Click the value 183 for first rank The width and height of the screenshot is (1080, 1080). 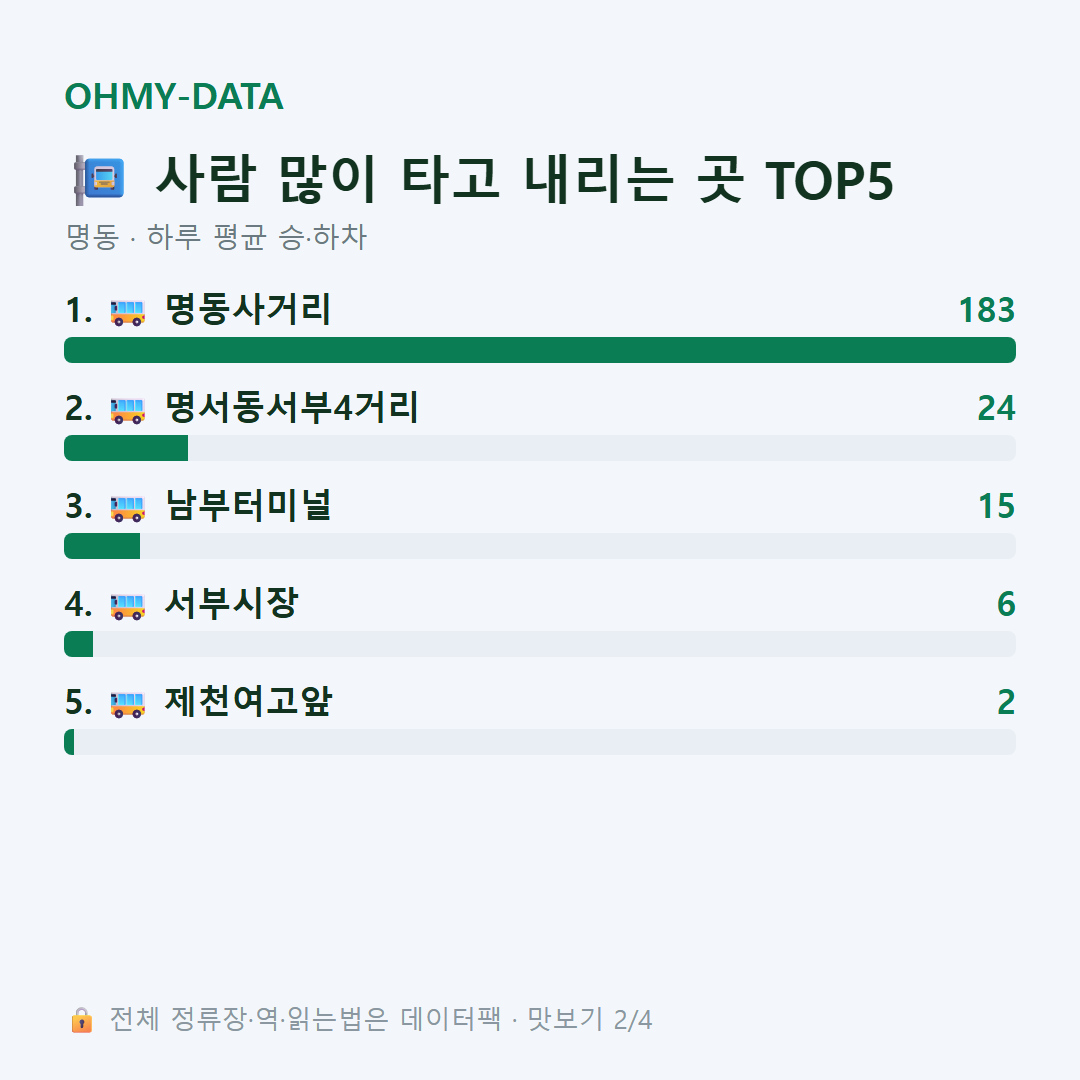point(987,310)
